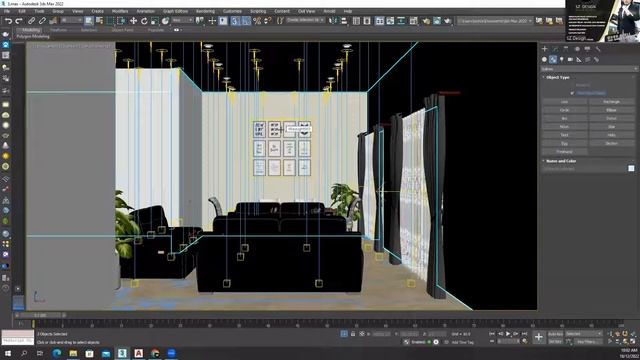Click Maximize Viewport toggle icon
This screenshot has height=360, width=640.
pyautogui.click(x=633, y=341)
